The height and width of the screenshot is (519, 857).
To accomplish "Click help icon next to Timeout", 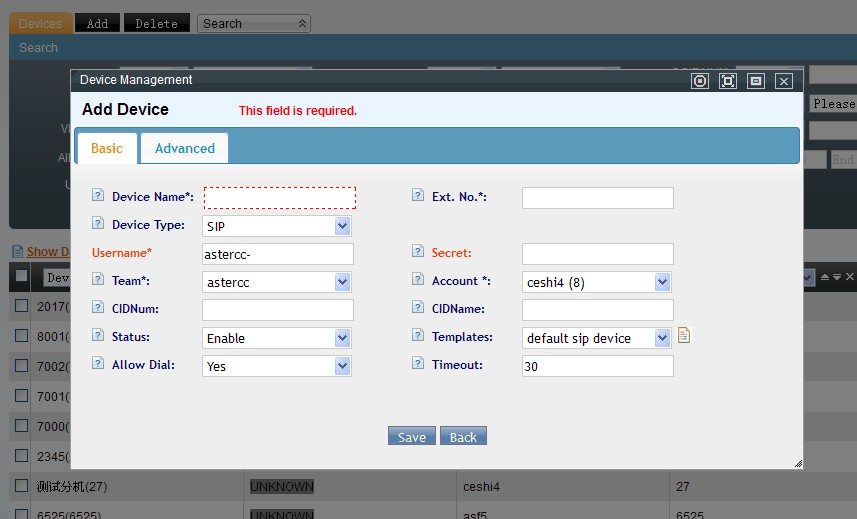I will click(418, 364).
